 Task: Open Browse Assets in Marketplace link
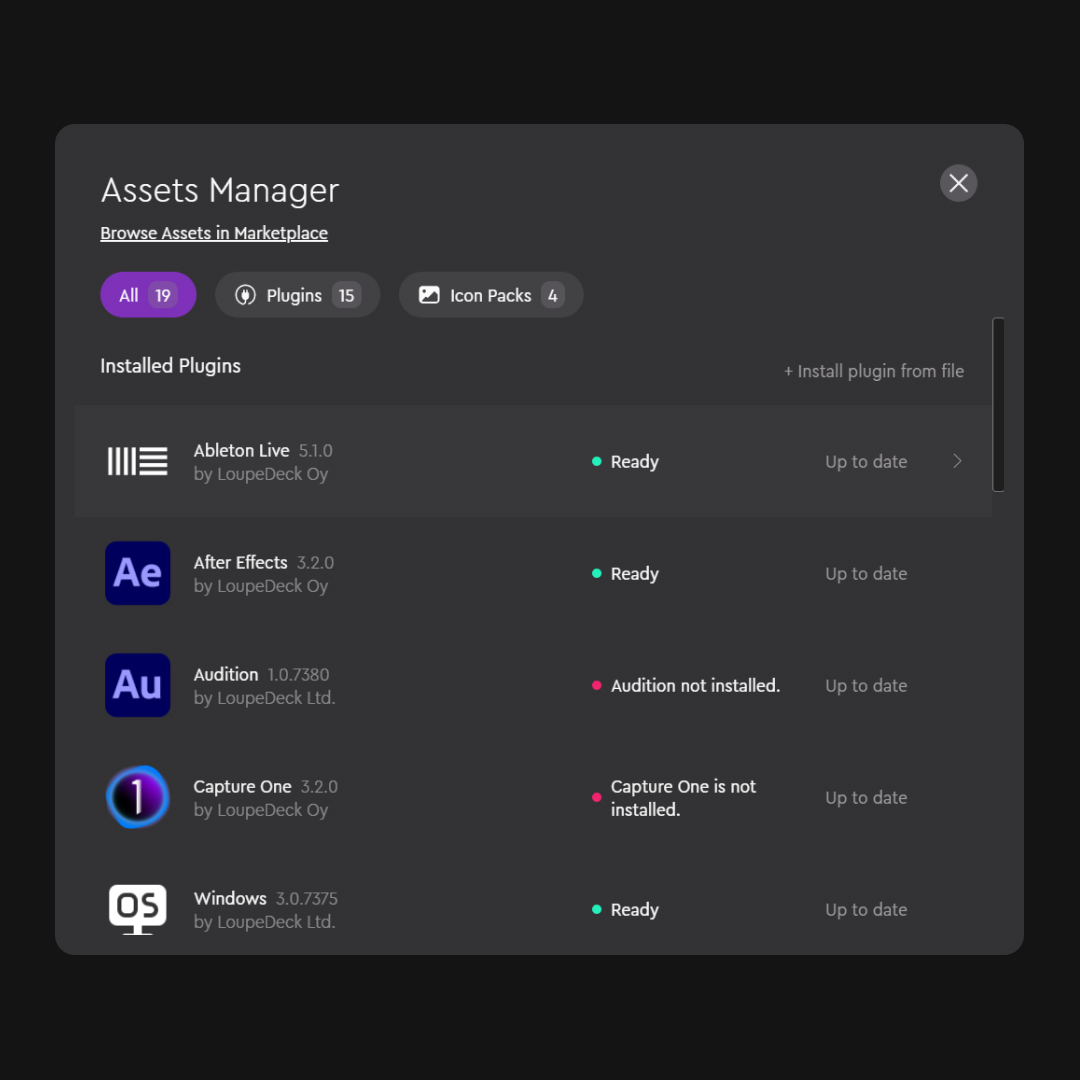coord(214,233)
